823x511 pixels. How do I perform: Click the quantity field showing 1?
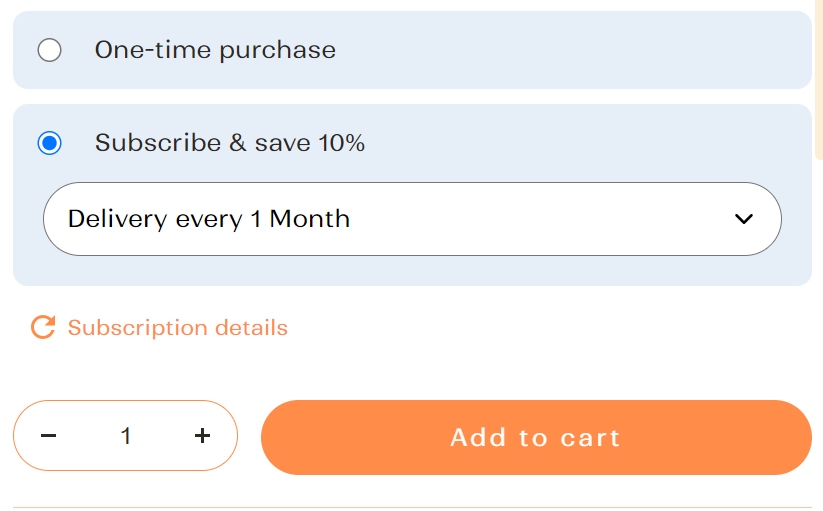point(125,435)
